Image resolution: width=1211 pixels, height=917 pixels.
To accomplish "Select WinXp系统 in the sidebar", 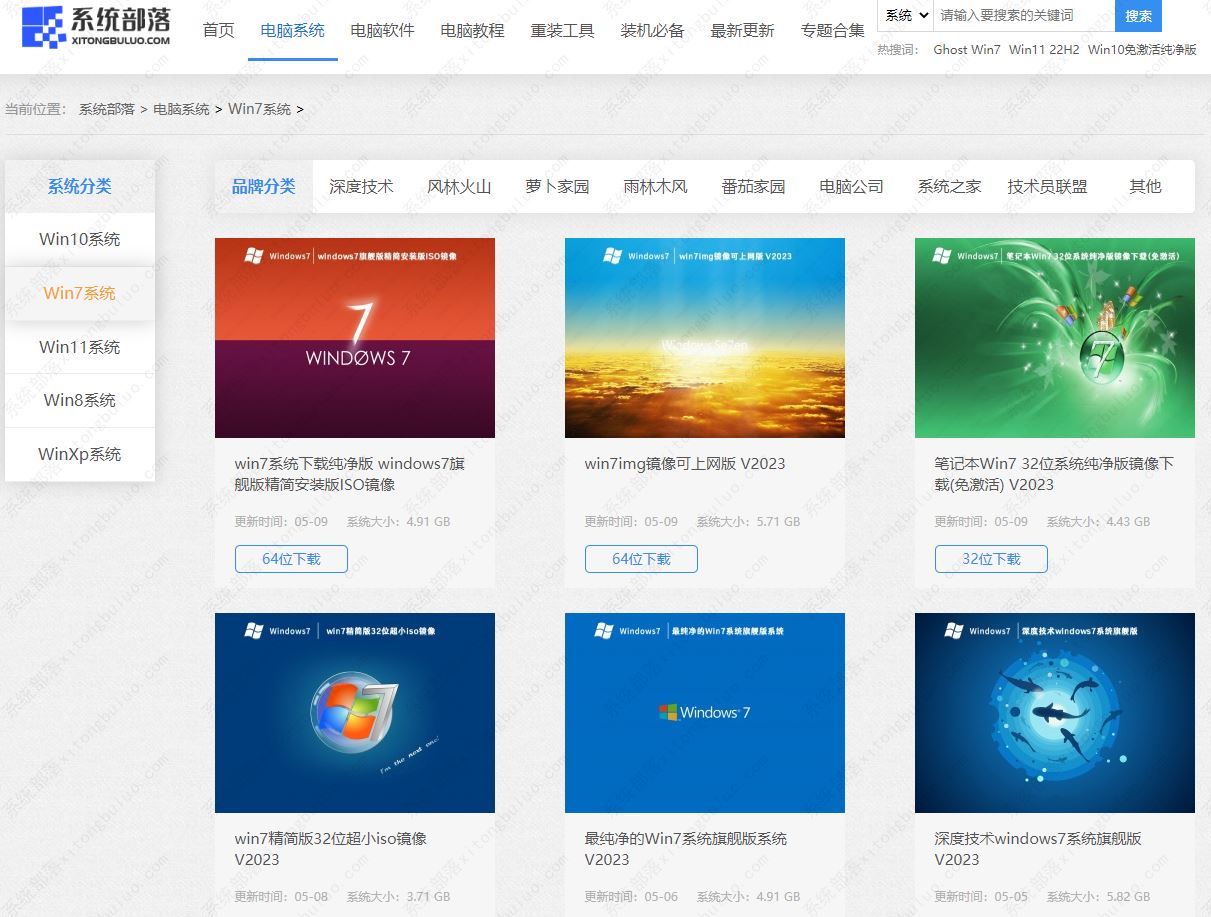I will (80, 454).
